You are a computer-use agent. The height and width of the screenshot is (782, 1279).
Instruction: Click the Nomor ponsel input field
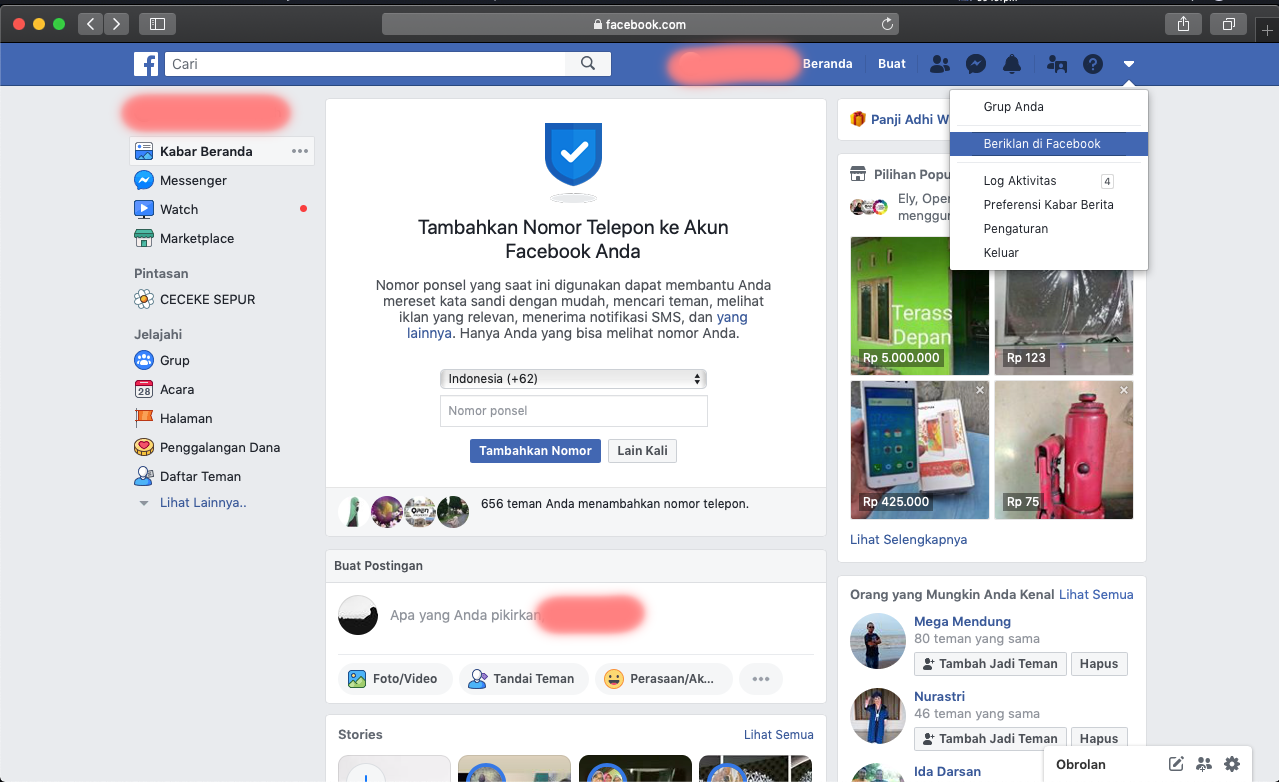(x=573, y=411)
